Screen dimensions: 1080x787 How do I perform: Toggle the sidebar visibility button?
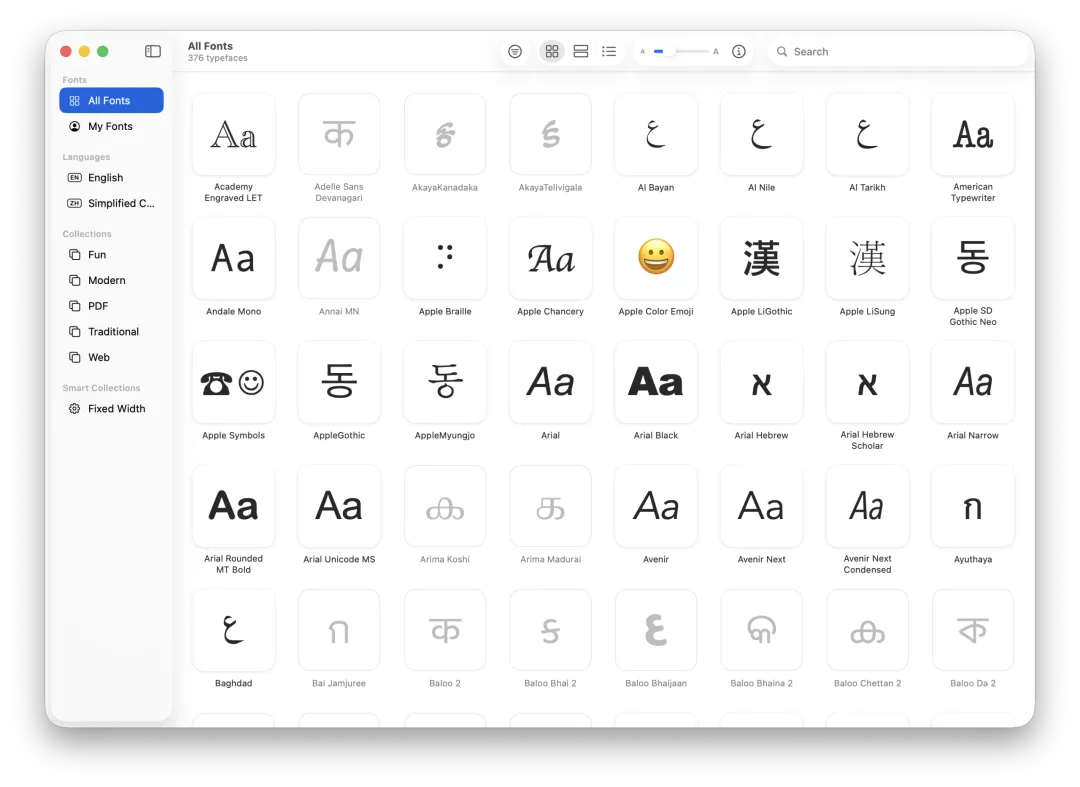[x=153, y=52]
